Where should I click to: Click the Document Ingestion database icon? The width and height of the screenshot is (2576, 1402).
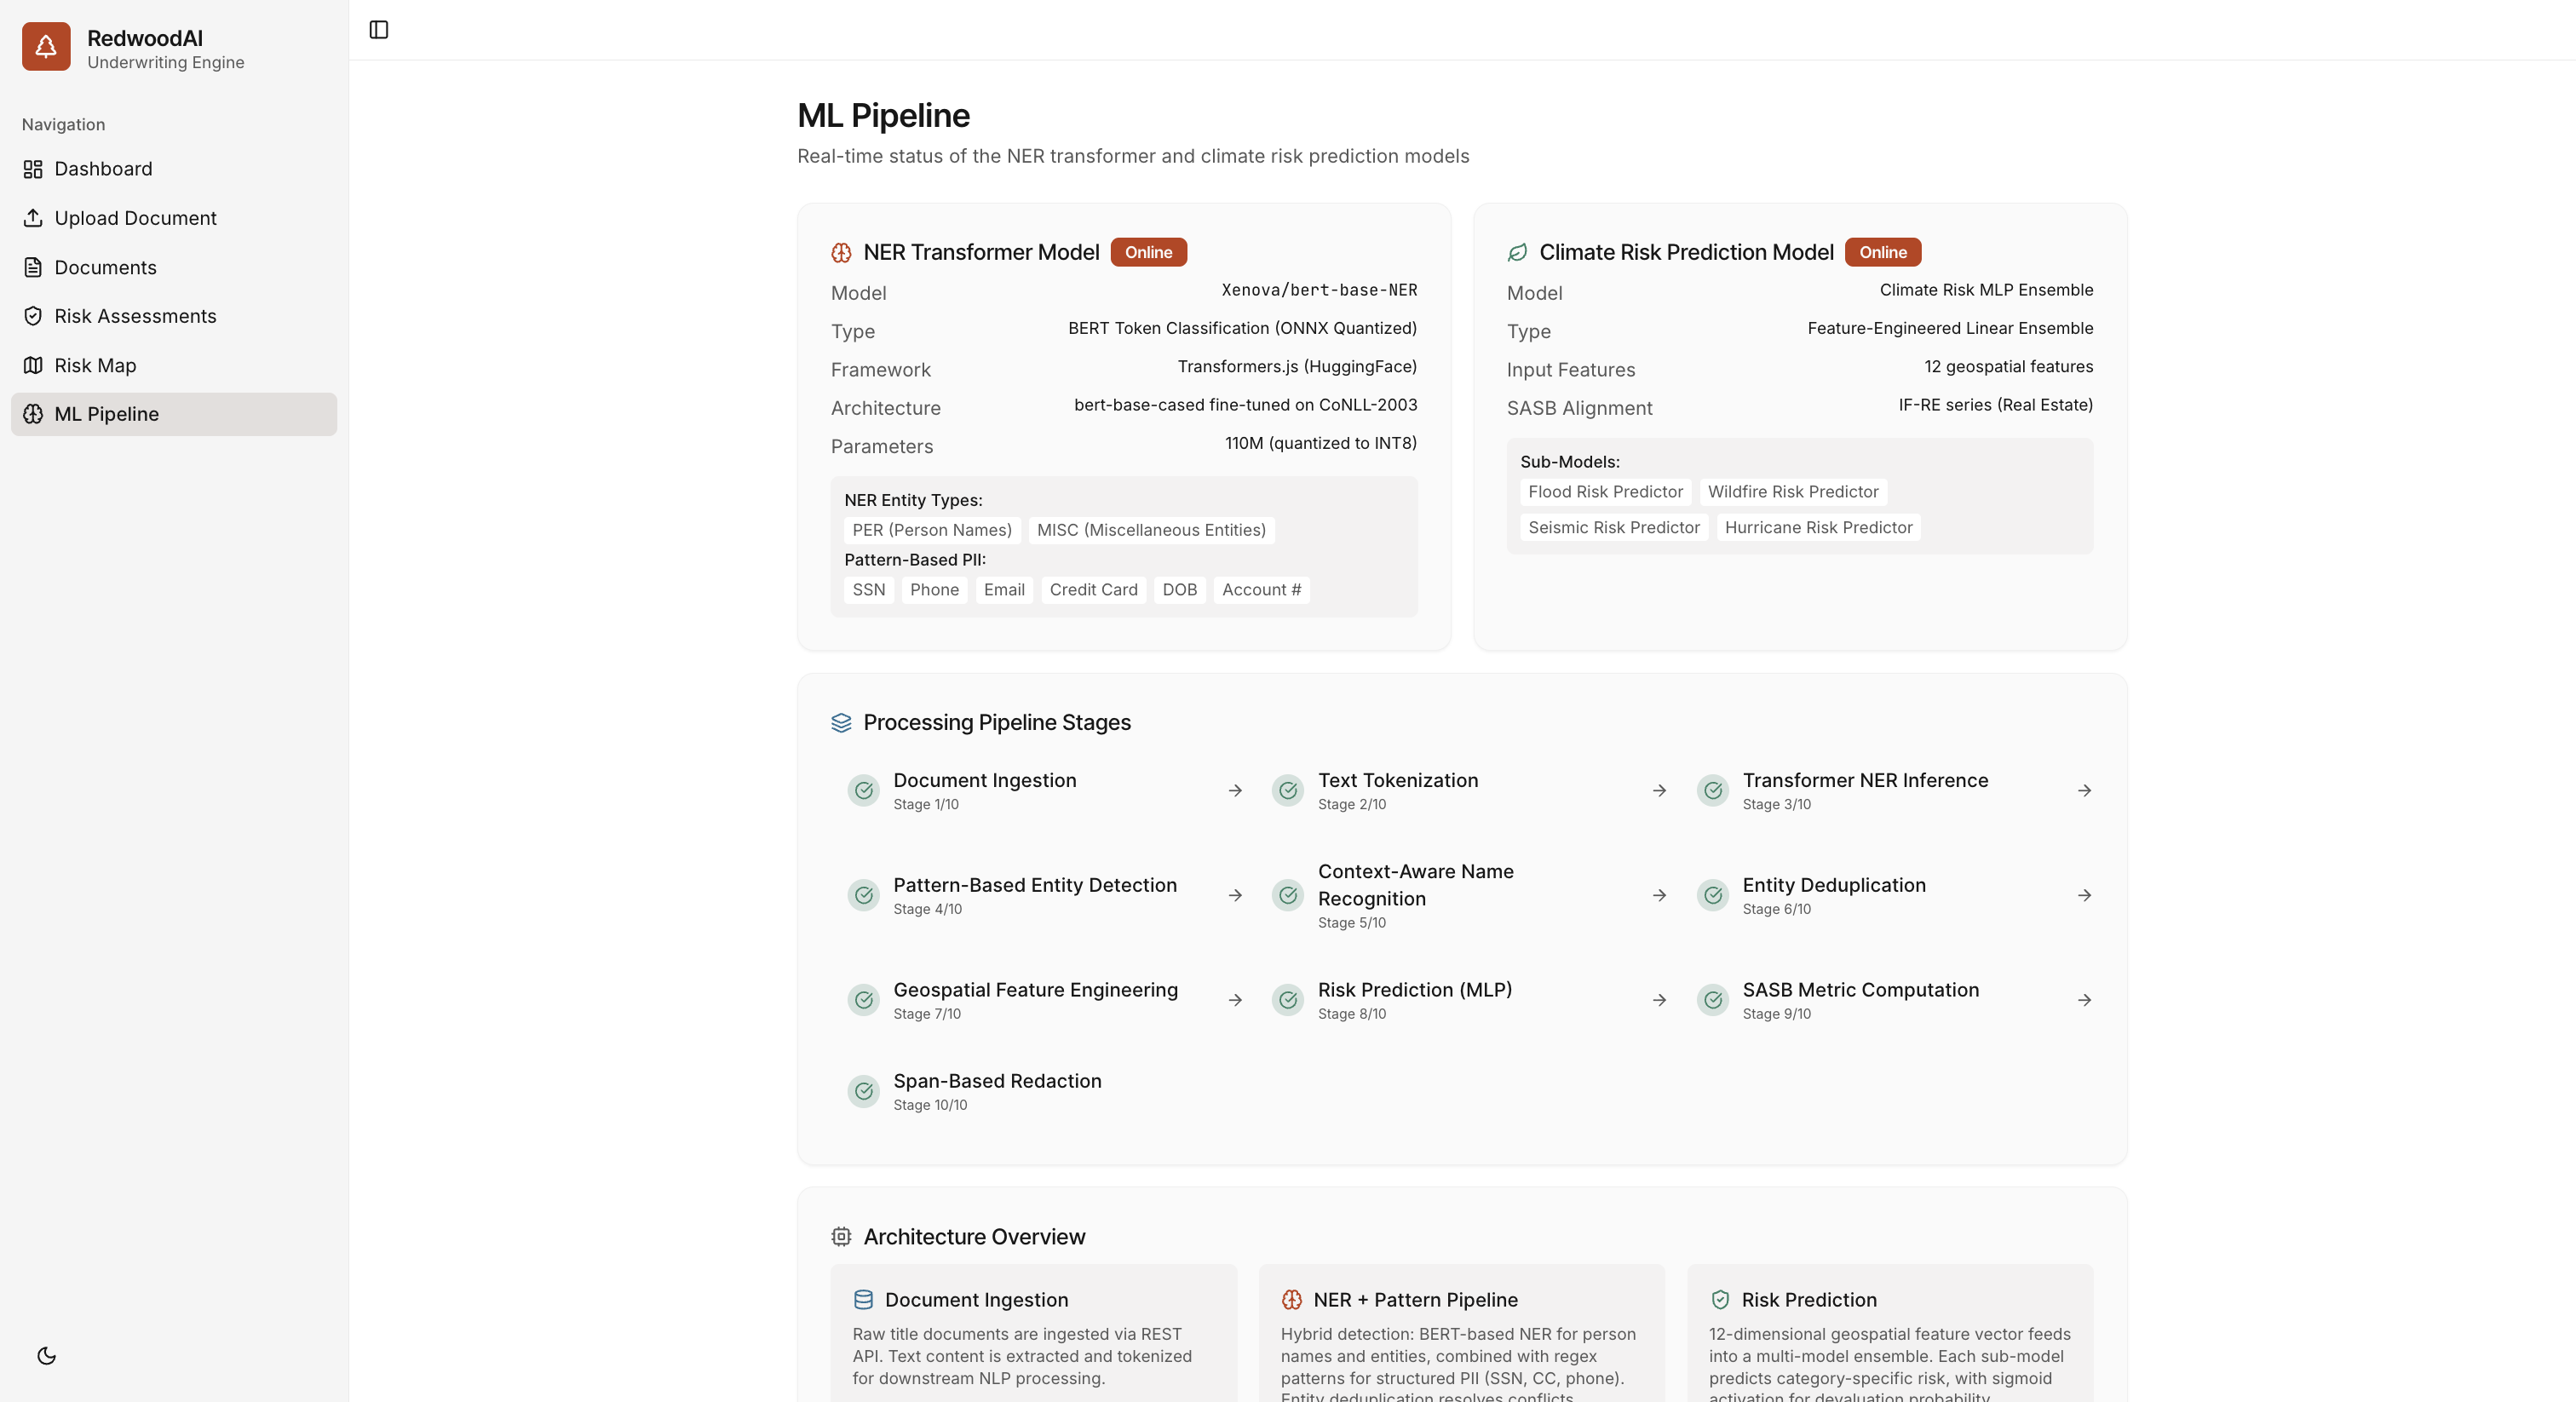pyautogui.click(x=863, y=1300)
